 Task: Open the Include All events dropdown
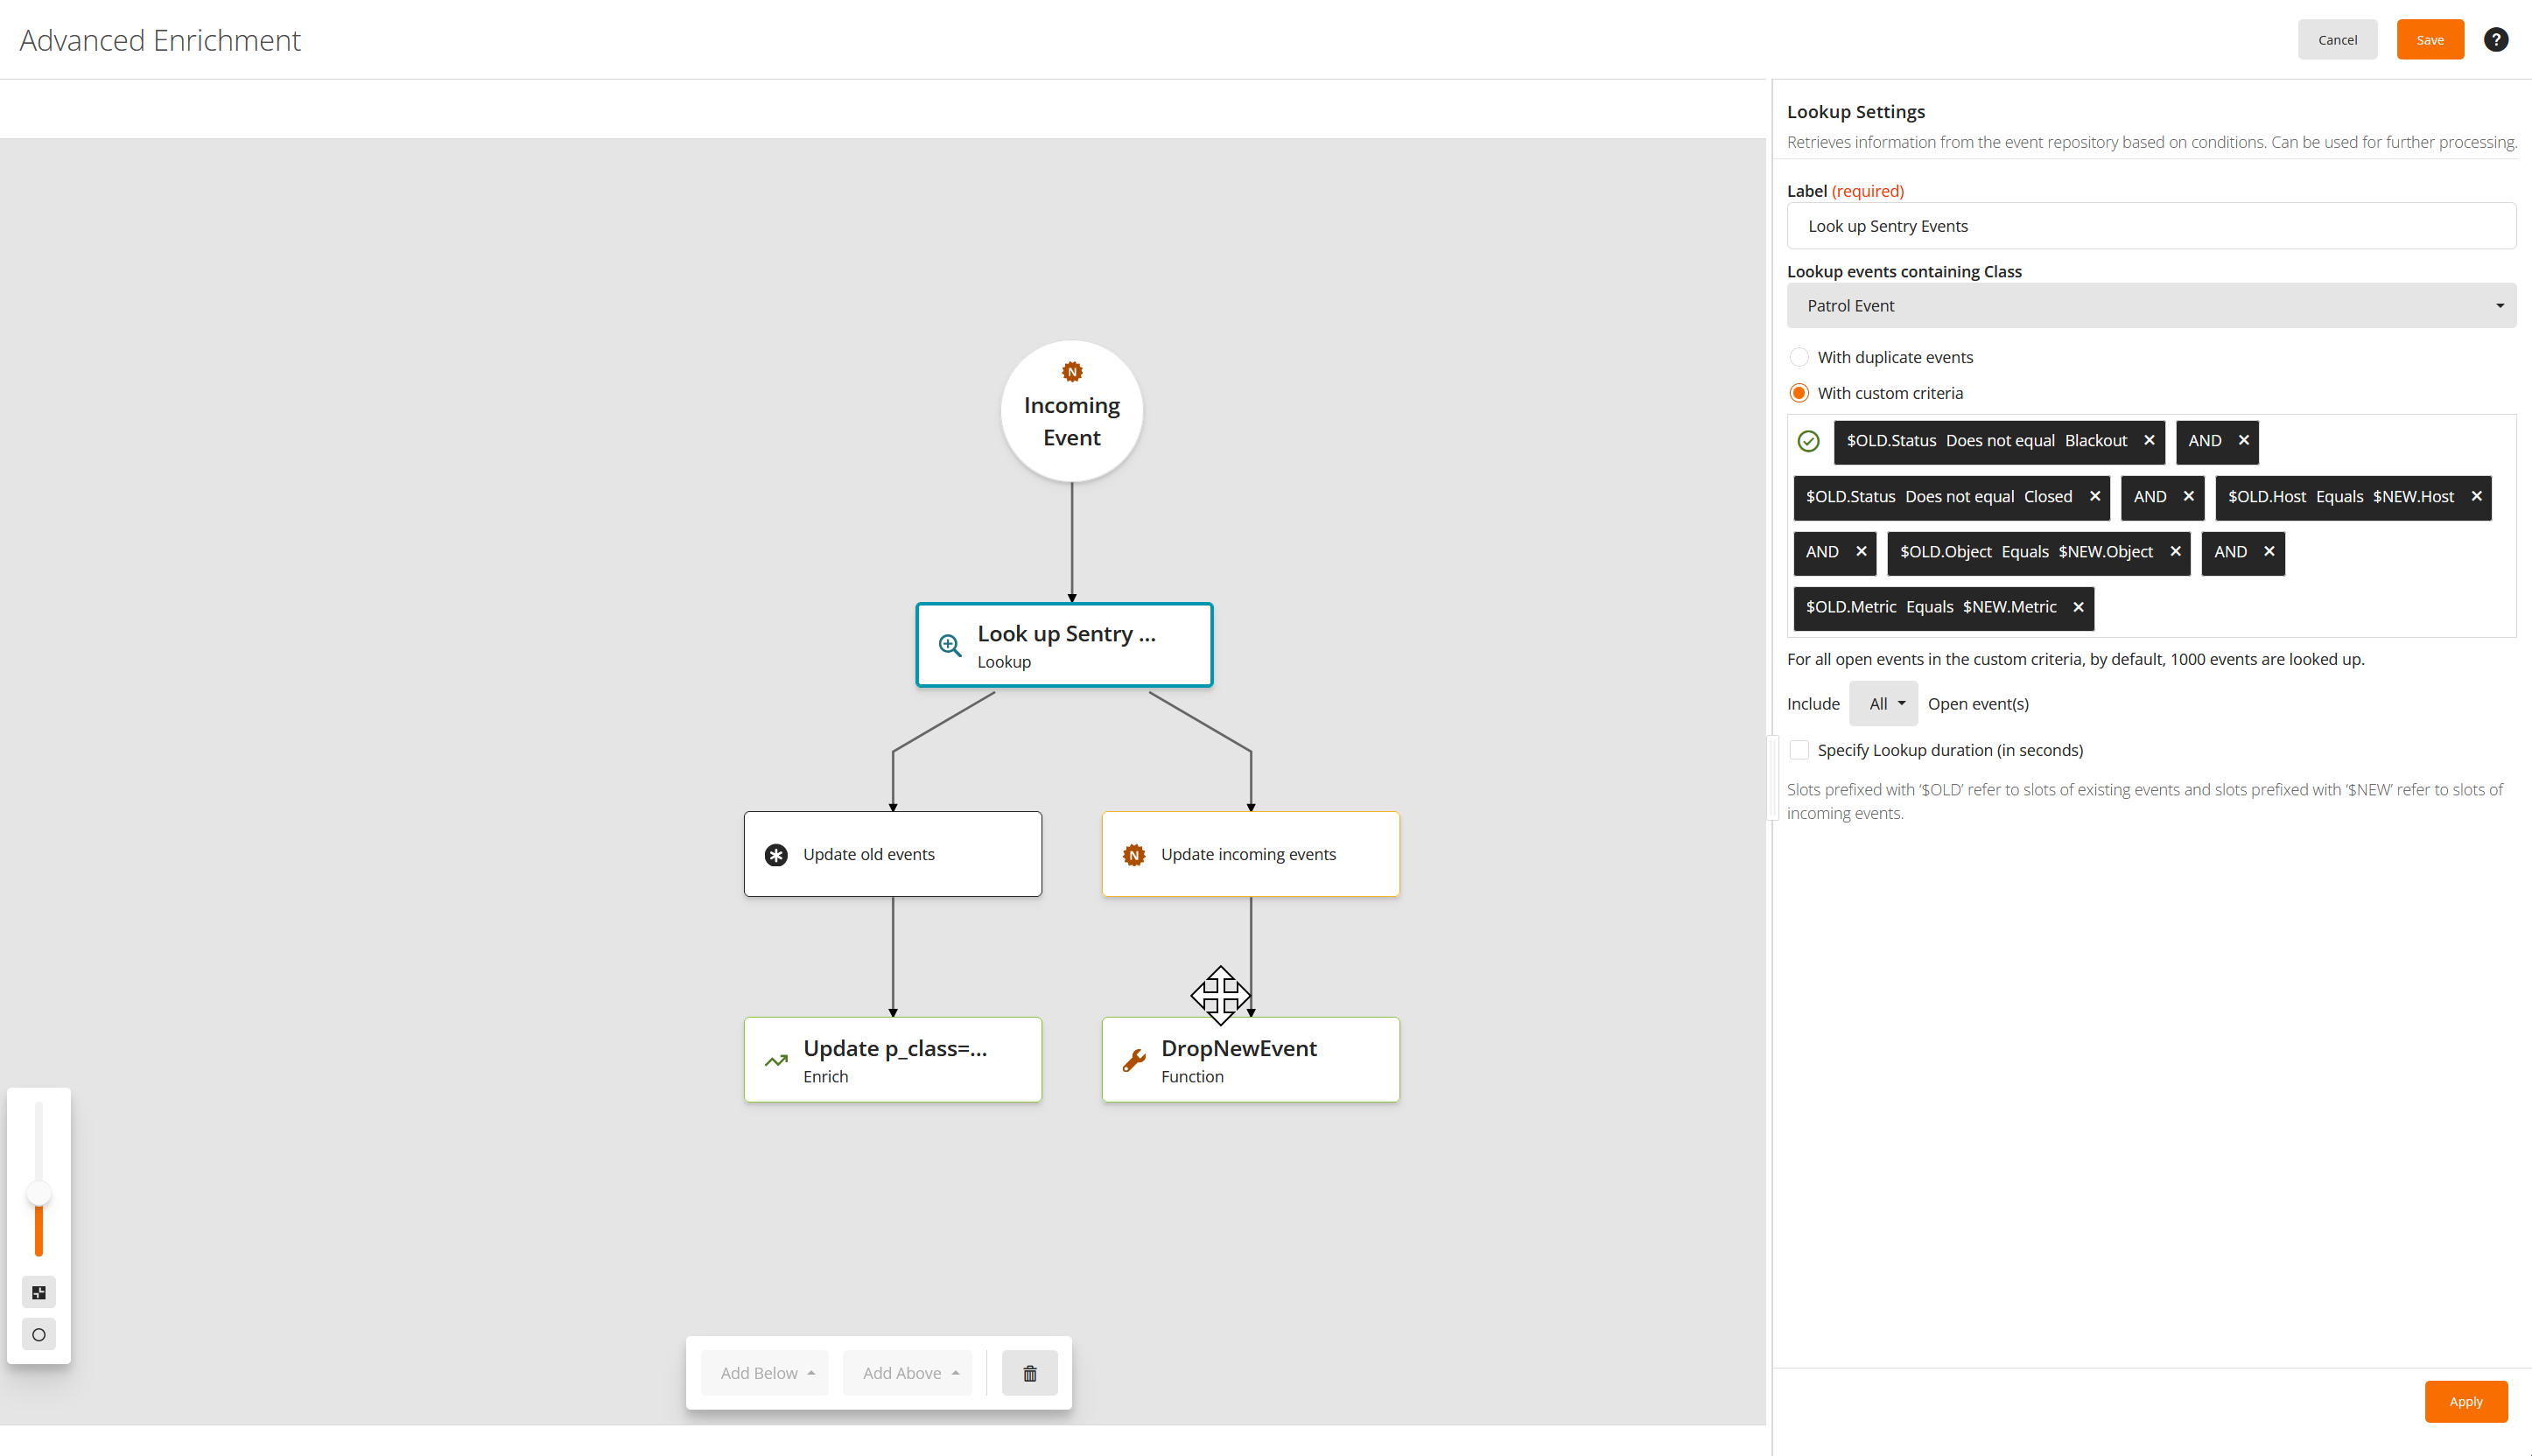pyautogui.click(x=1884, y=704)
